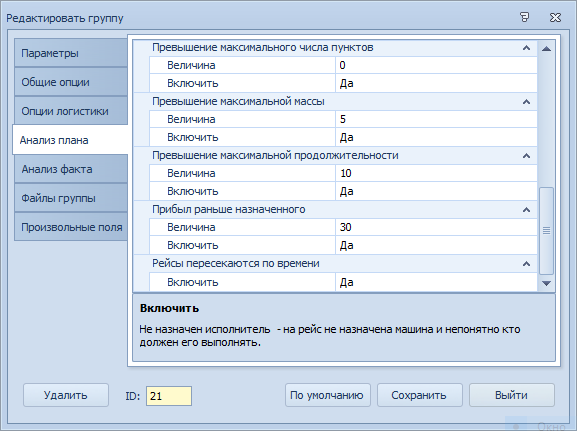The width and height of the screenshot is (577, 431).
Task: Select Величина label under максимального числа пунктов
Action: [191, 65]
